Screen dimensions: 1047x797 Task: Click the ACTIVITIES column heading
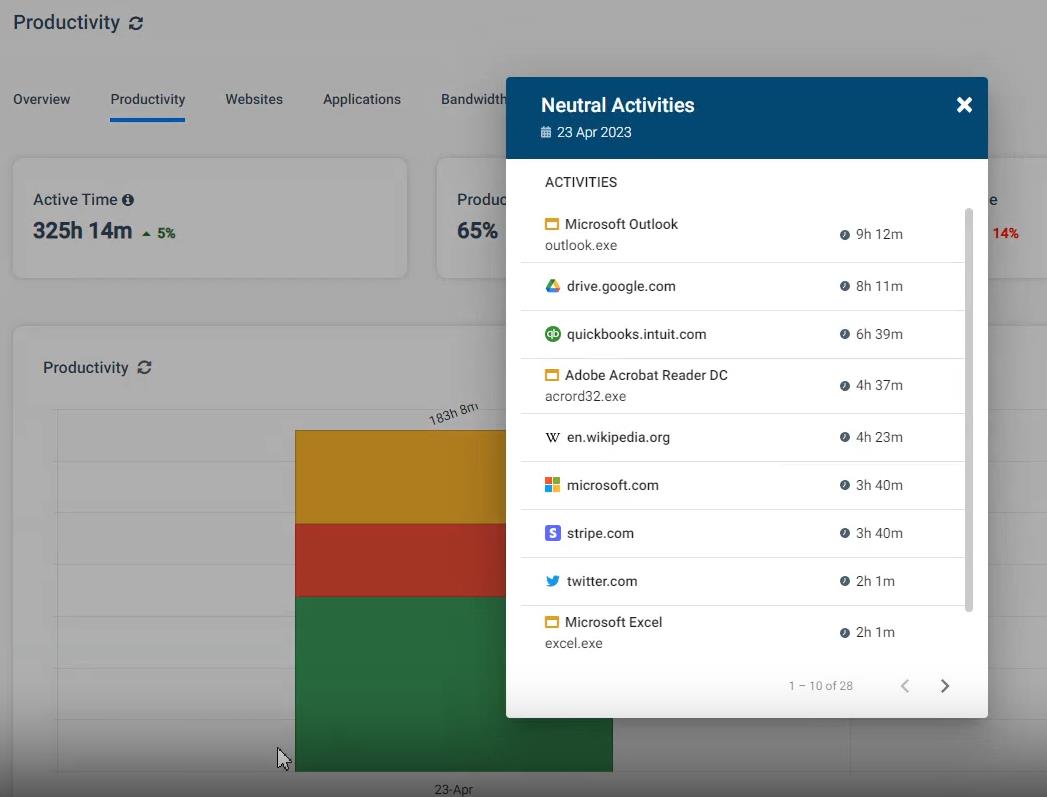pos(581,182)
